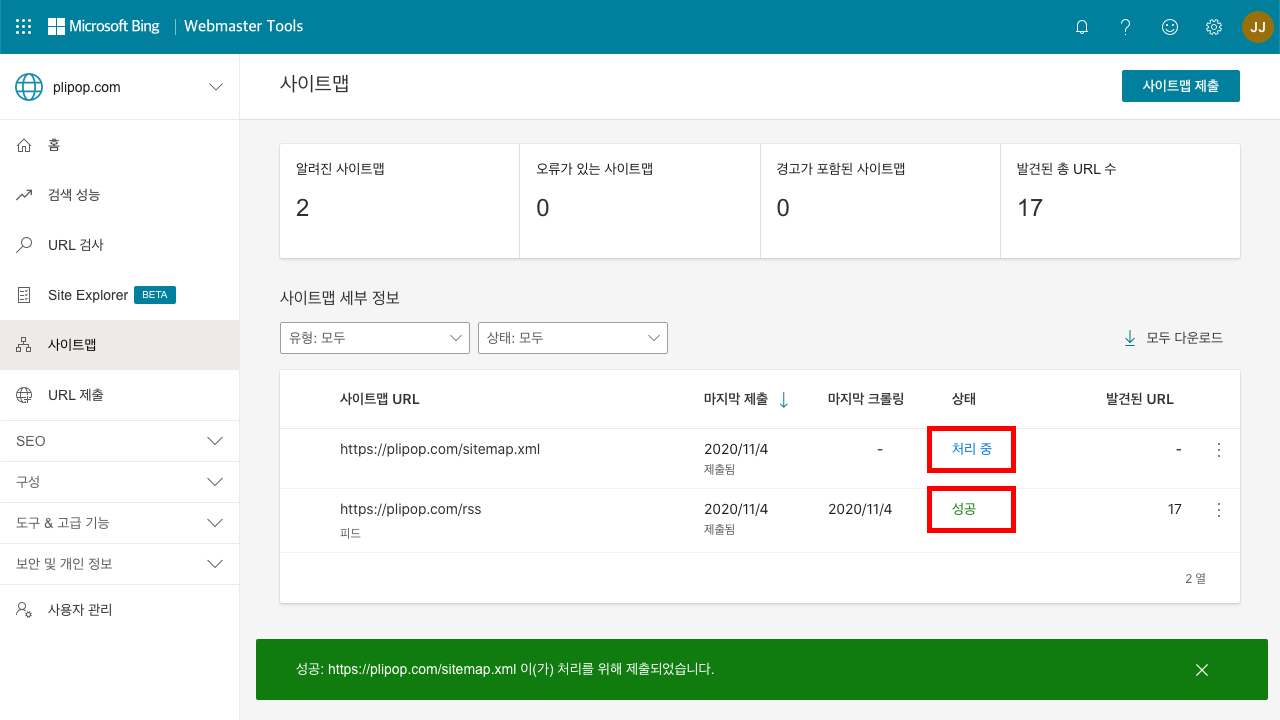The width and height of the screenshot is (1280, 720).
Task: Open more options for the rss row
Action: coord(1218,510)
